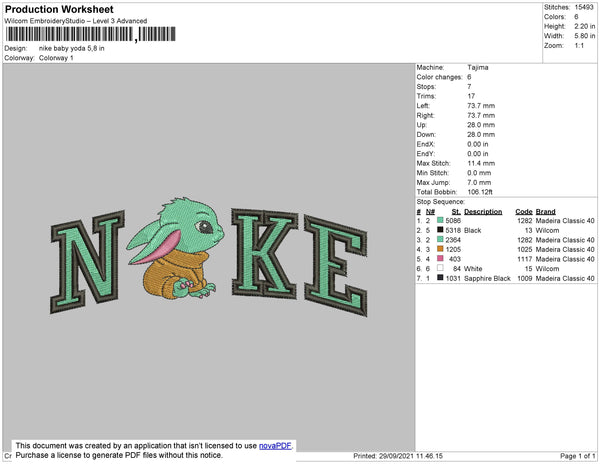This screenshot has height=464, width=600.
Task: Click the white swatch for stop 6
Action: (440, 268)
